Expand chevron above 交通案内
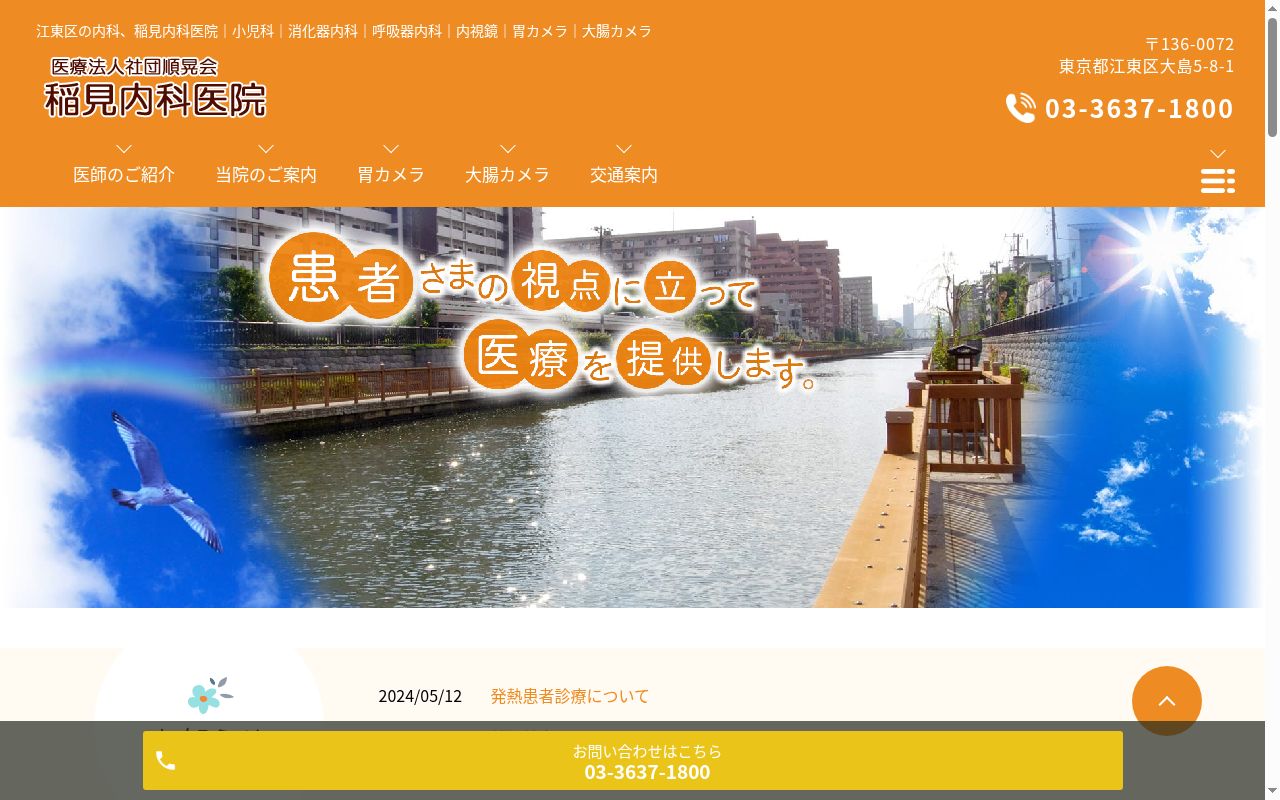The width and height of the screenshot is (1280, 800). pos(624,149)
